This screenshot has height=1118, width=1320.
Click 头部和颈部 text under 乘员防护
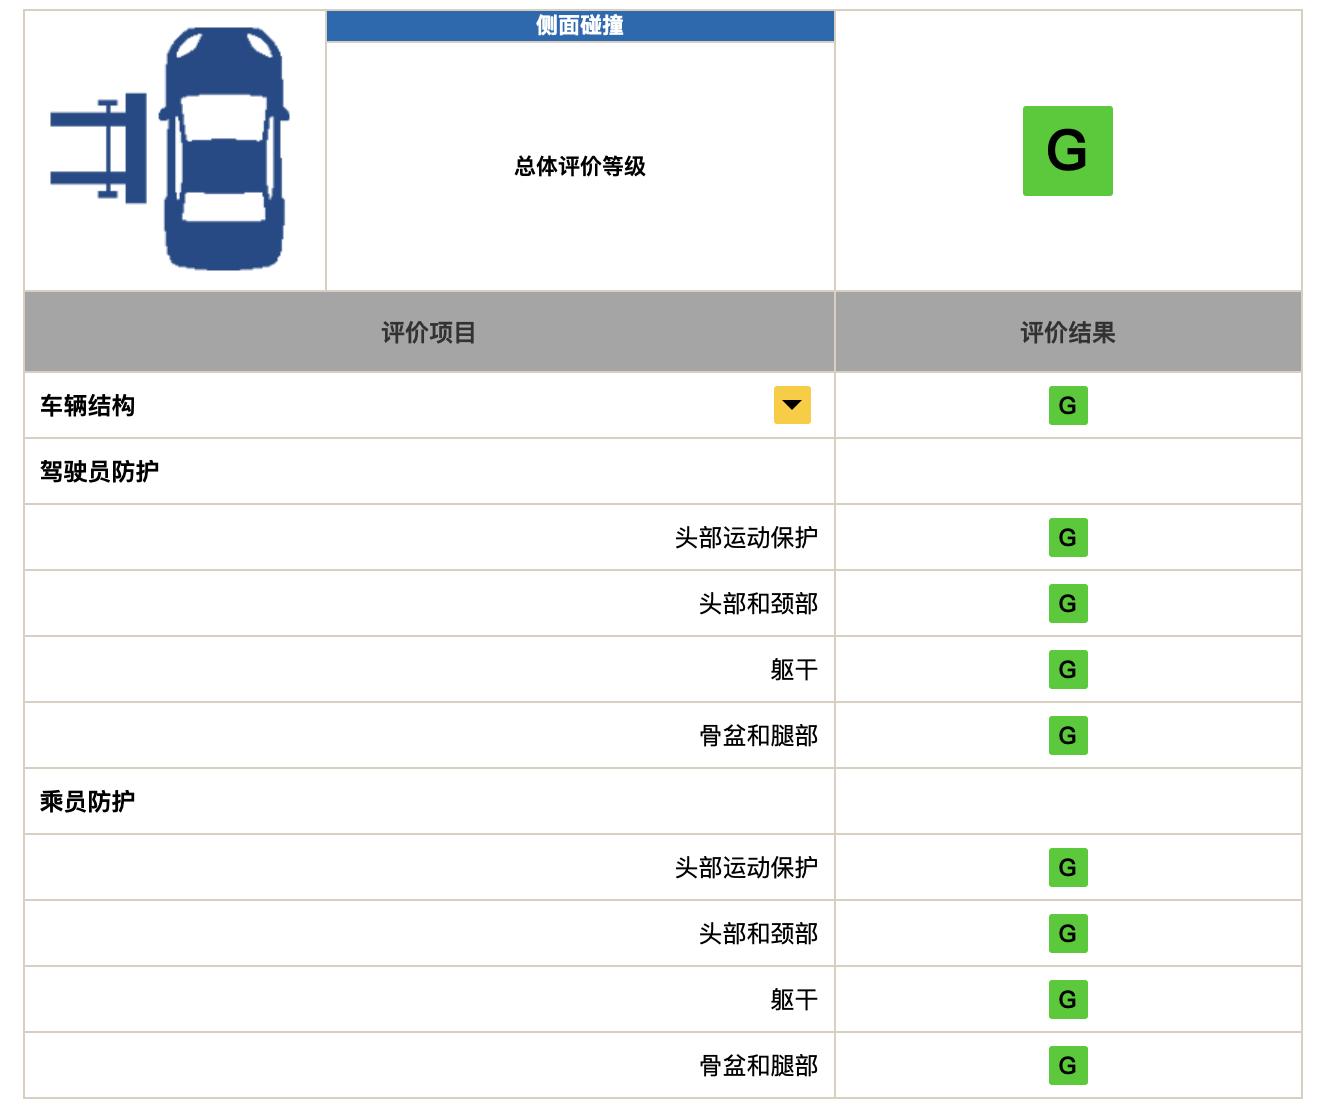(x=758, y=933)
